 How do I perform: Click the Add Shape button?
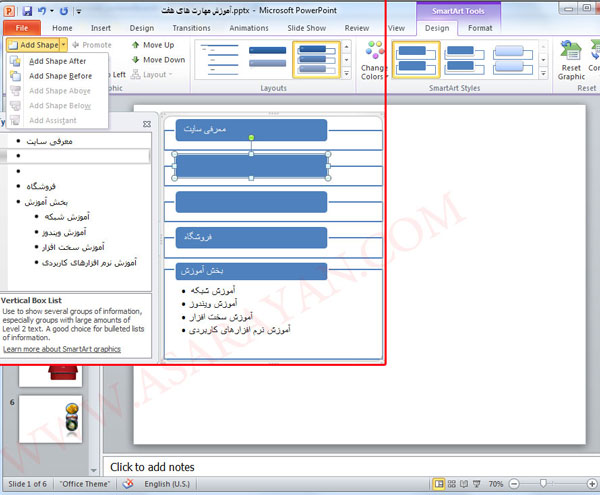coord(34,45)
